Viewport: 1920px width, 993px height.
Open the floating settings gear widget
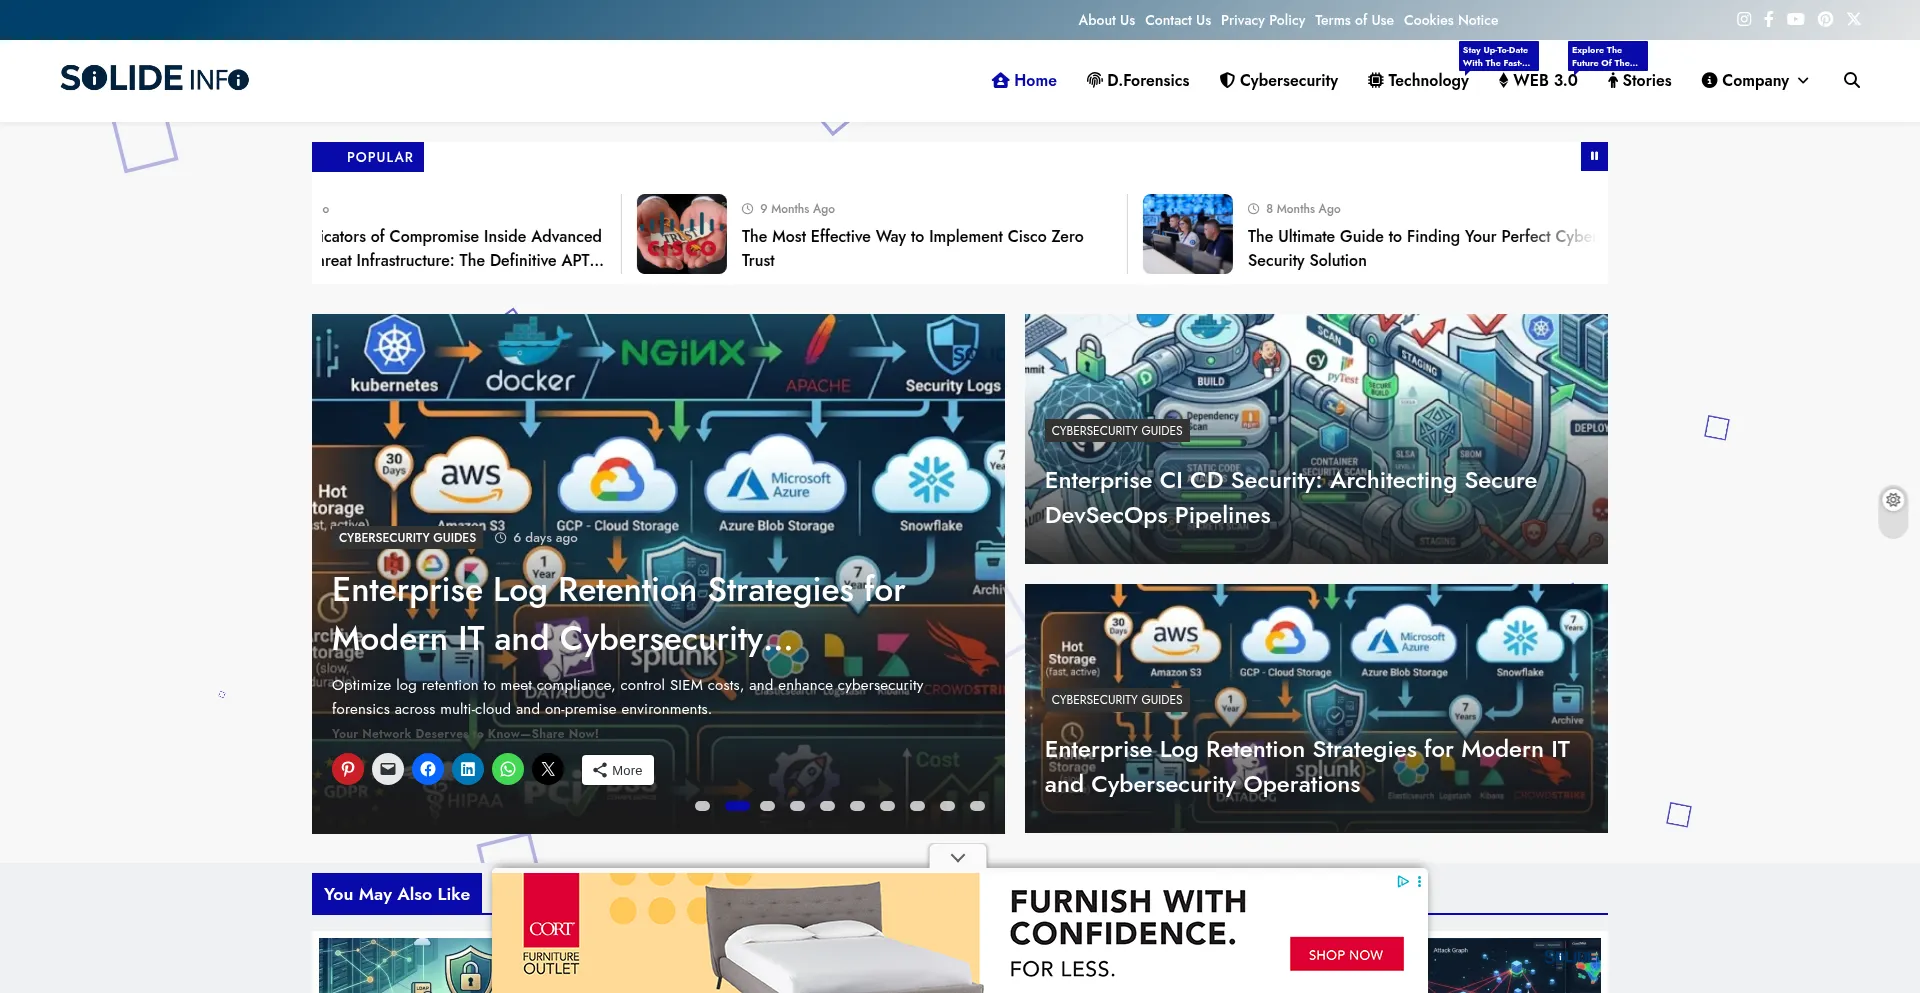tap(1893, 500)
